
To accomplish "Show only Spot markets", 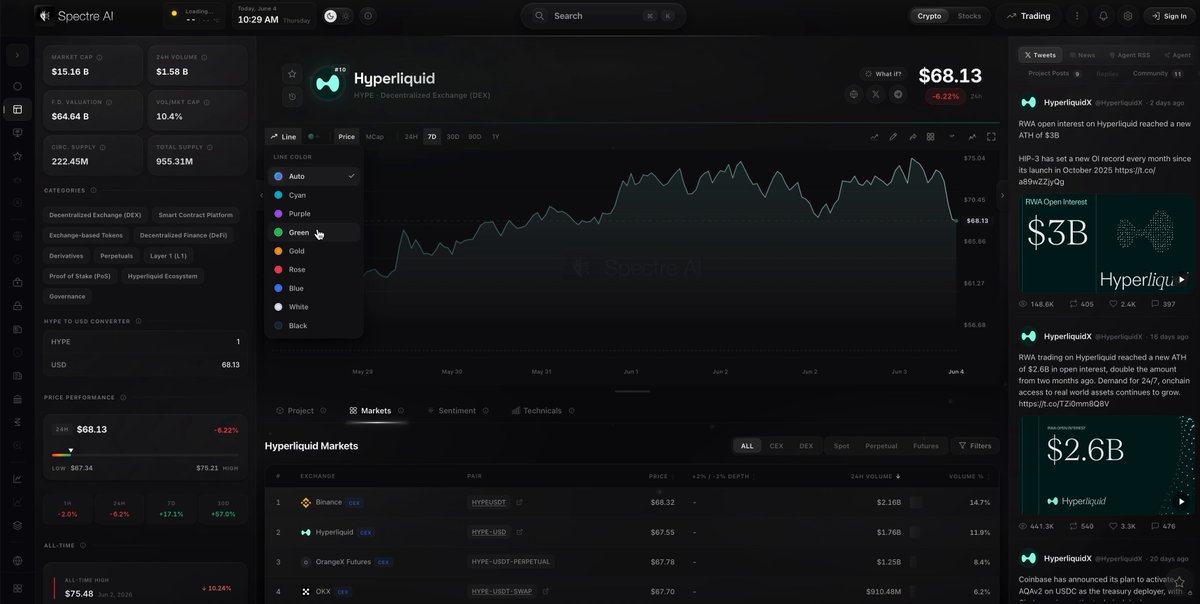I will point(841,446).
